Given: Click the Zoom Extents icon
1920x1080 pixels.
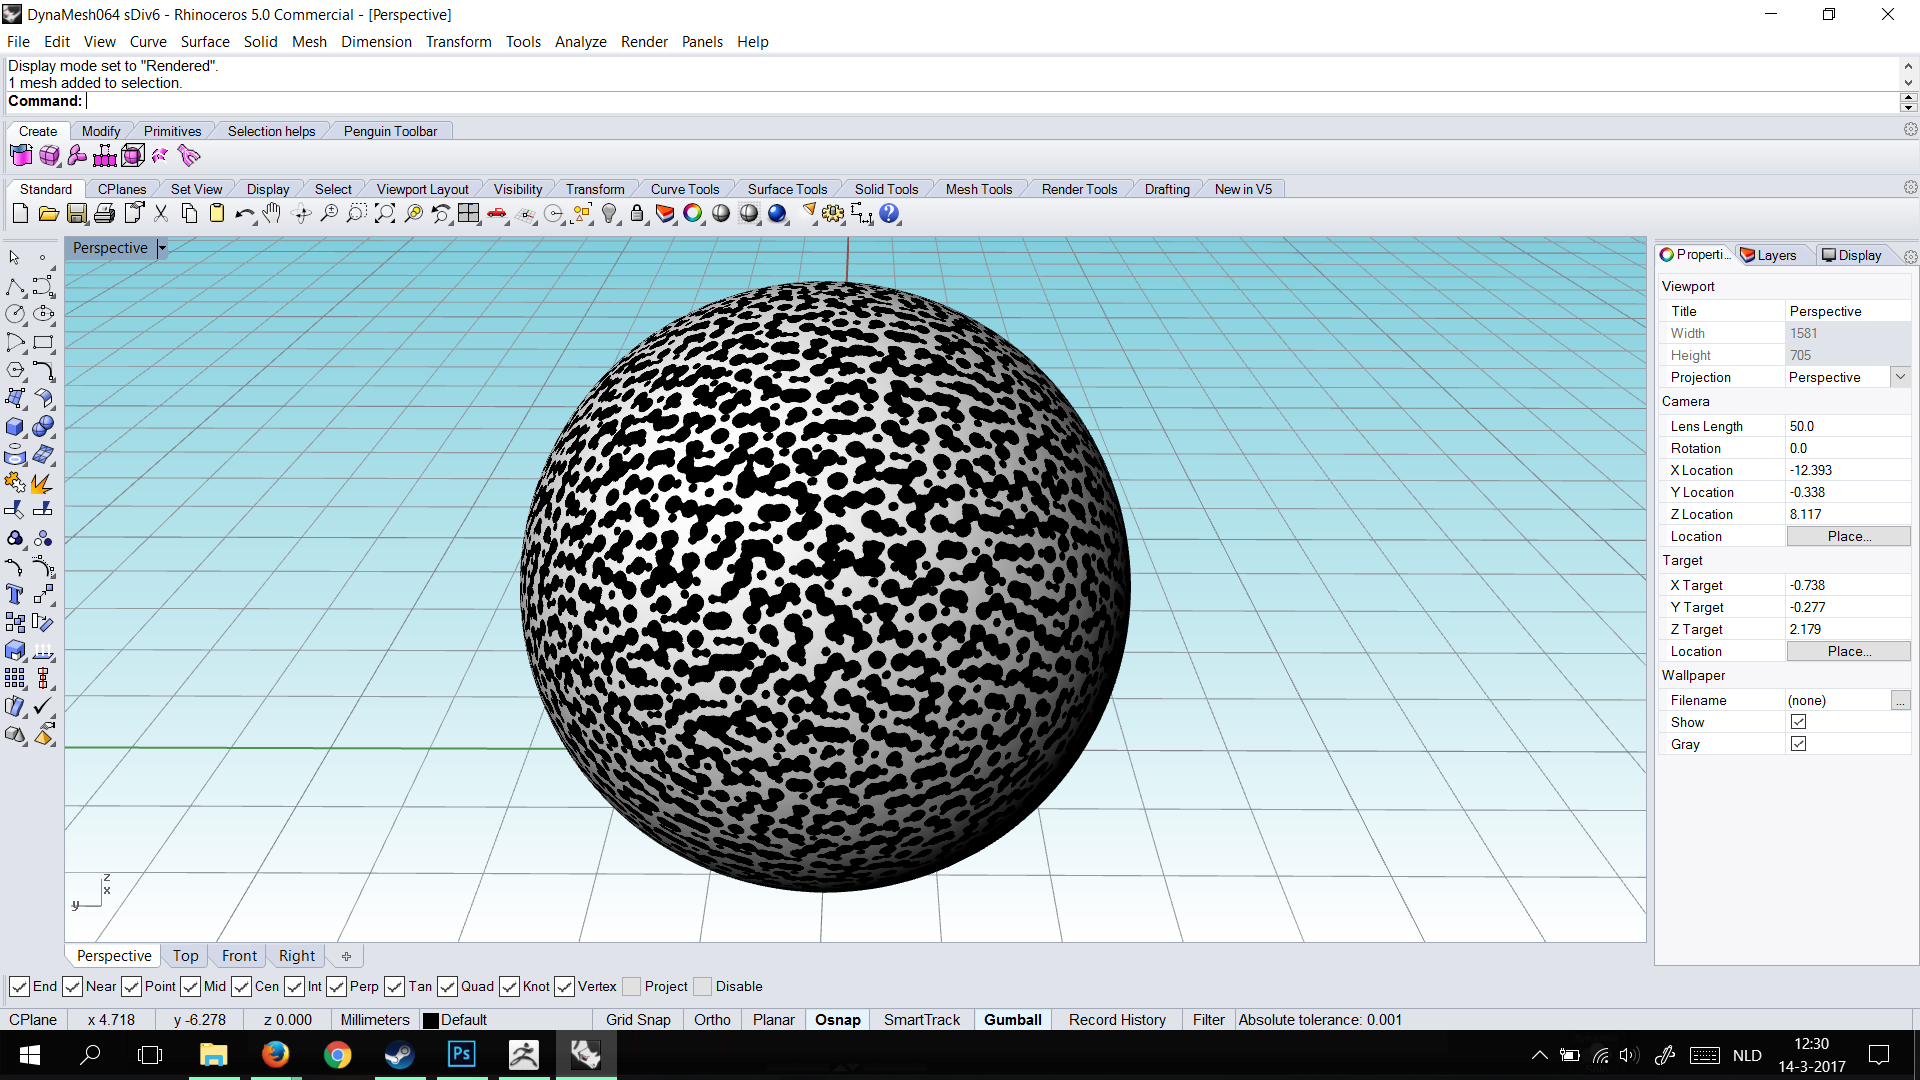Looking at the screenshot, I should coord(384,213).
